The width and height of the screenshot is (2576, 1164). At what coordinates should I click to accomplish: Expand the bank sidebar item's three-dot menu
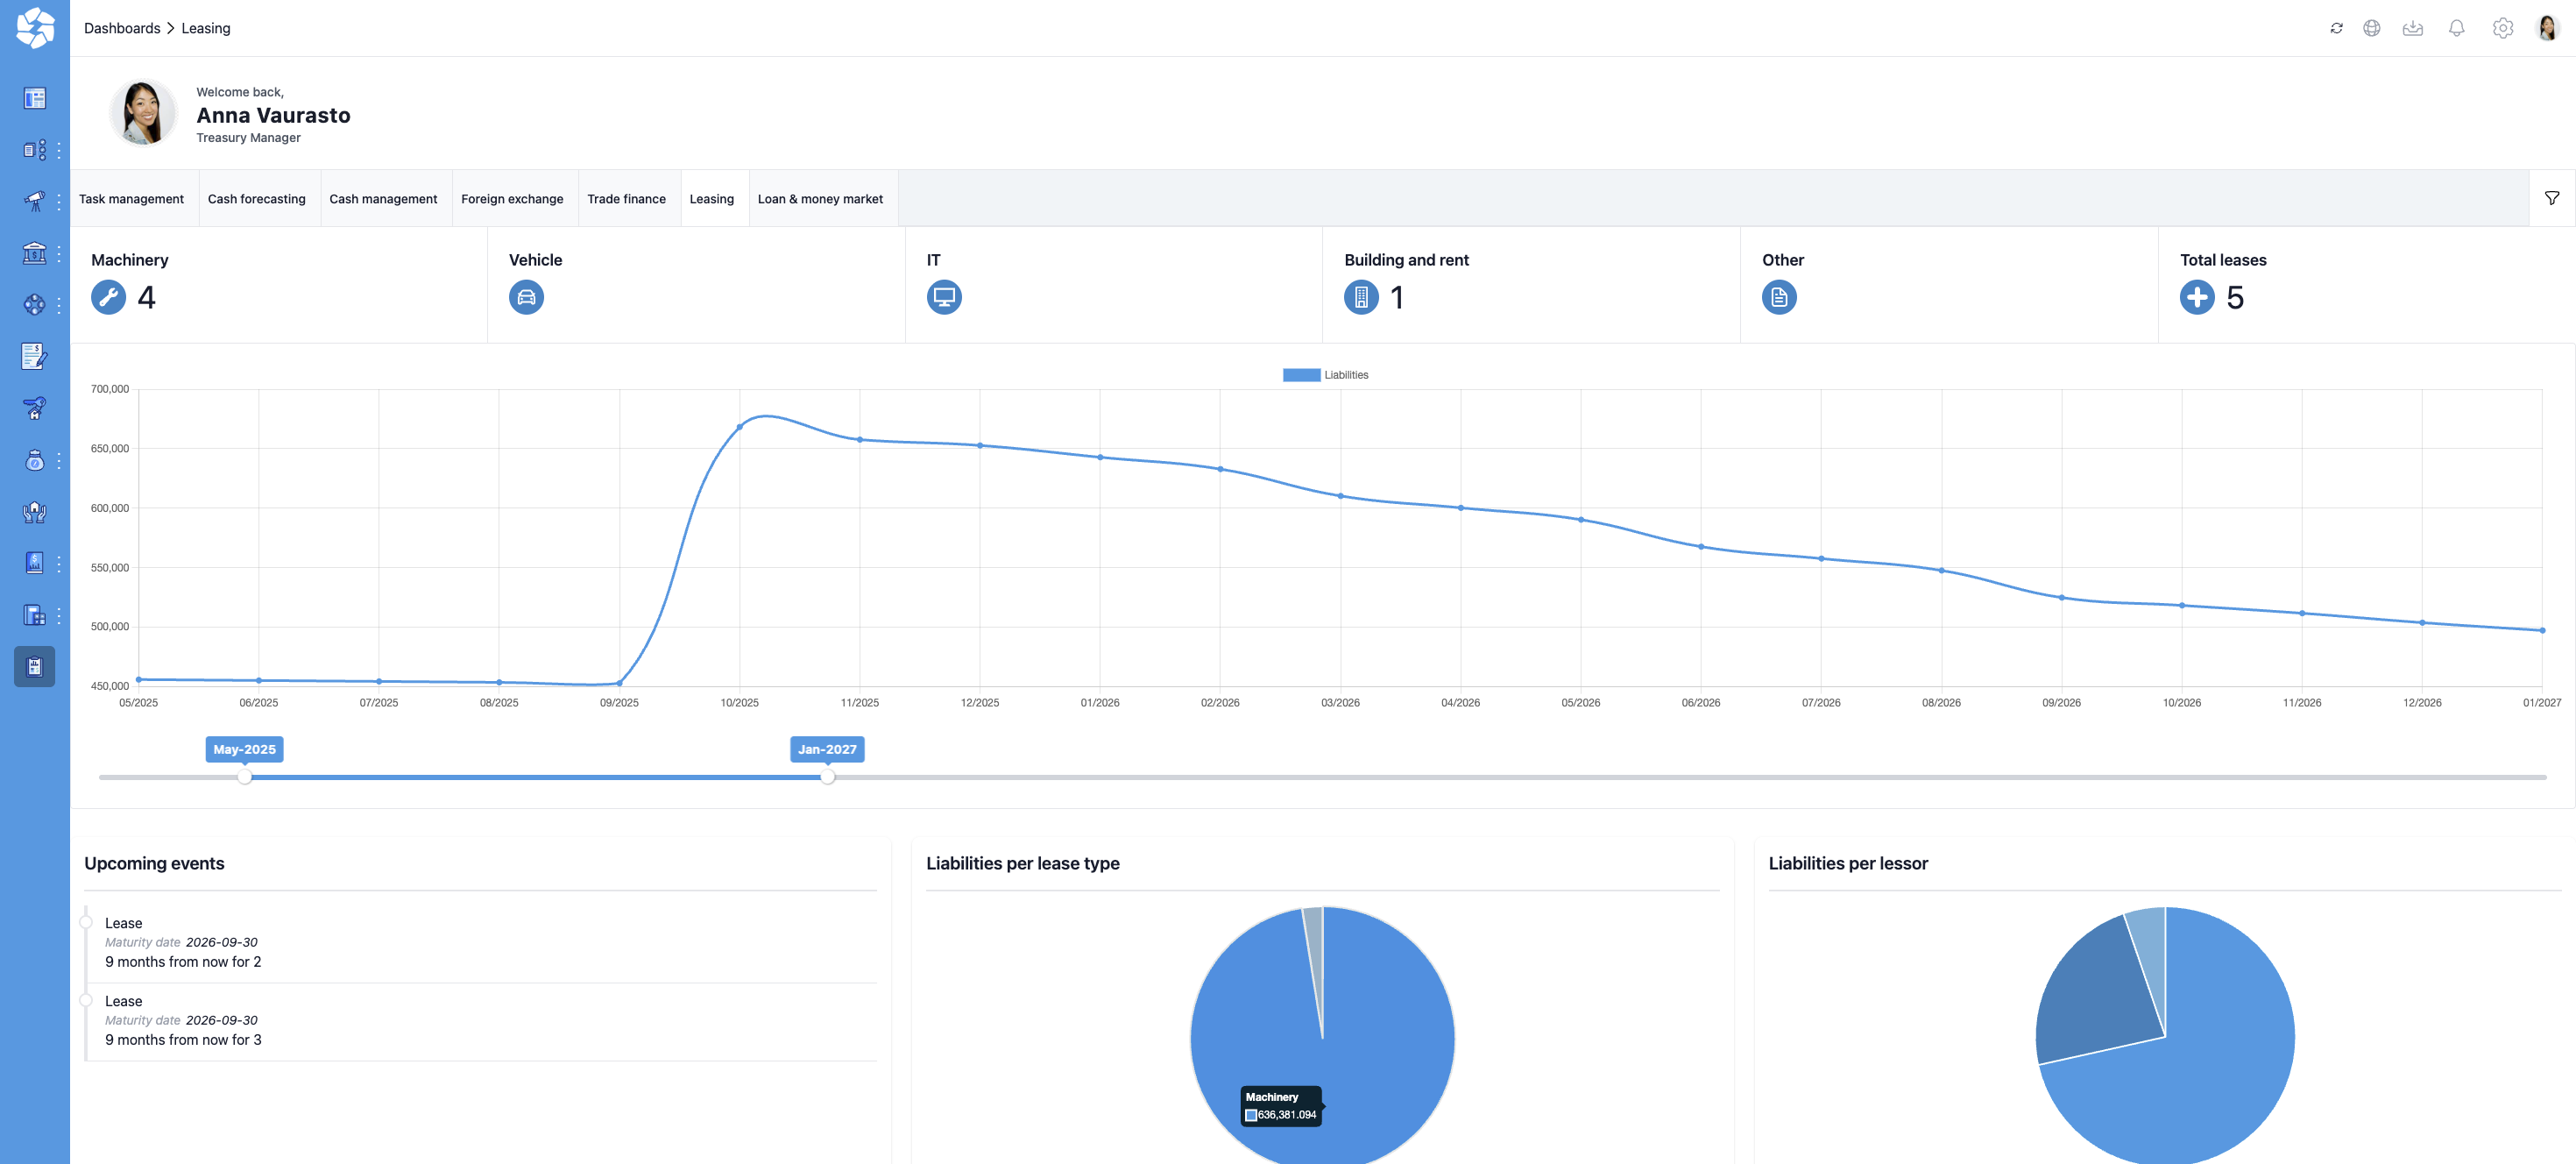pyautogui.click(x=59, y=254)
